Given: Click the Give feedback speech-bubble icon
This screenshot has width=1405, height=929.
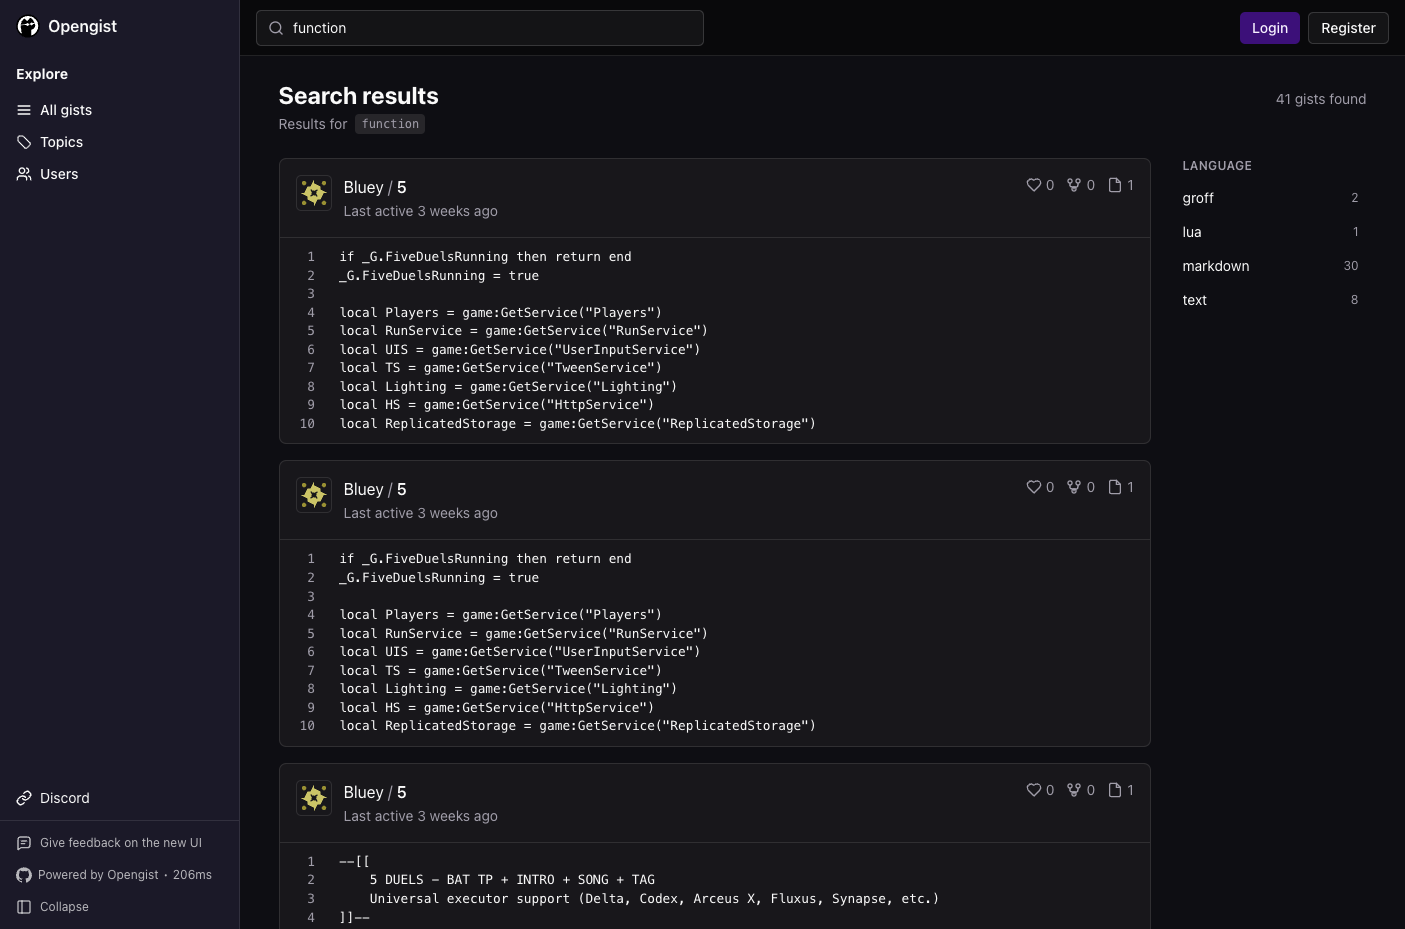Looking at the screenshot, I should pyautogui.click(x=24, y=843).
